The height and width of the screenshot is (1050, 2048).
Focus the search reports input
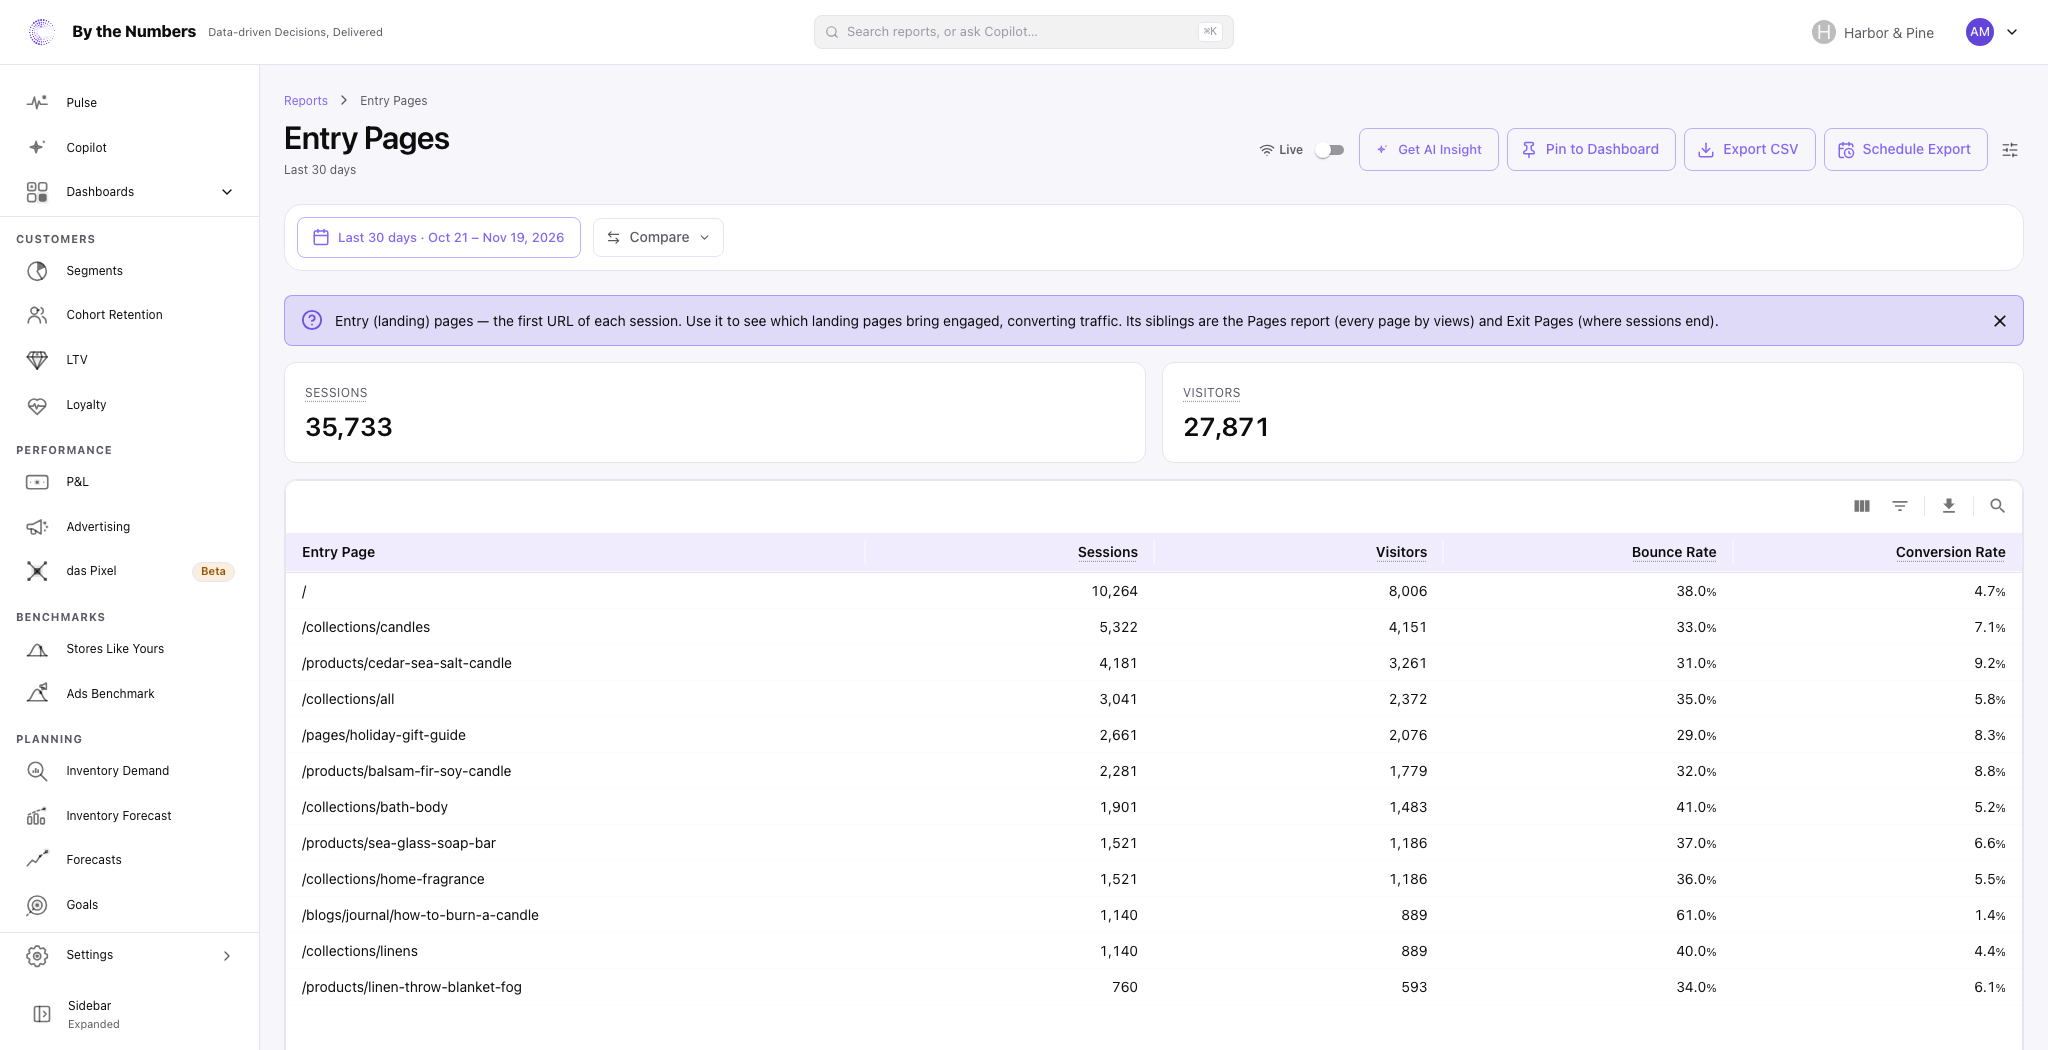click(x=1024, y=32)
